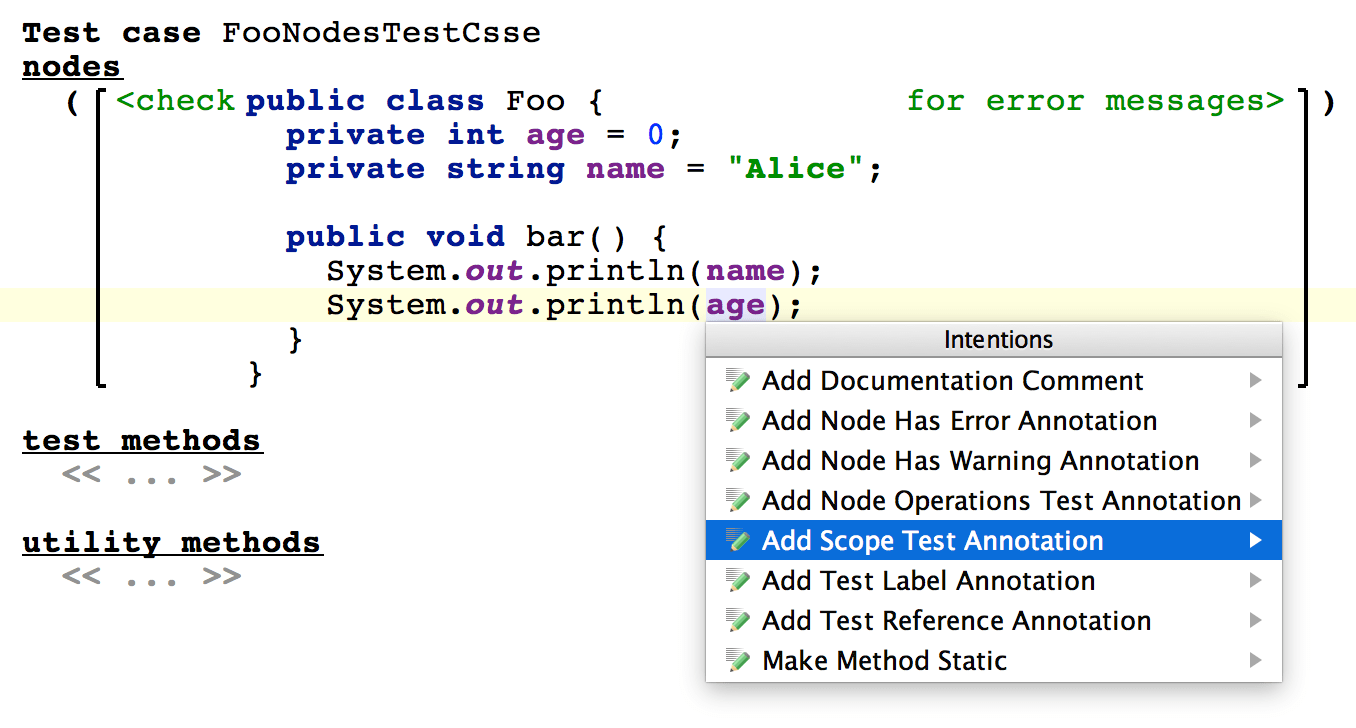
Task: Click the highlighted age reference in println
Action: click(735, 305)
